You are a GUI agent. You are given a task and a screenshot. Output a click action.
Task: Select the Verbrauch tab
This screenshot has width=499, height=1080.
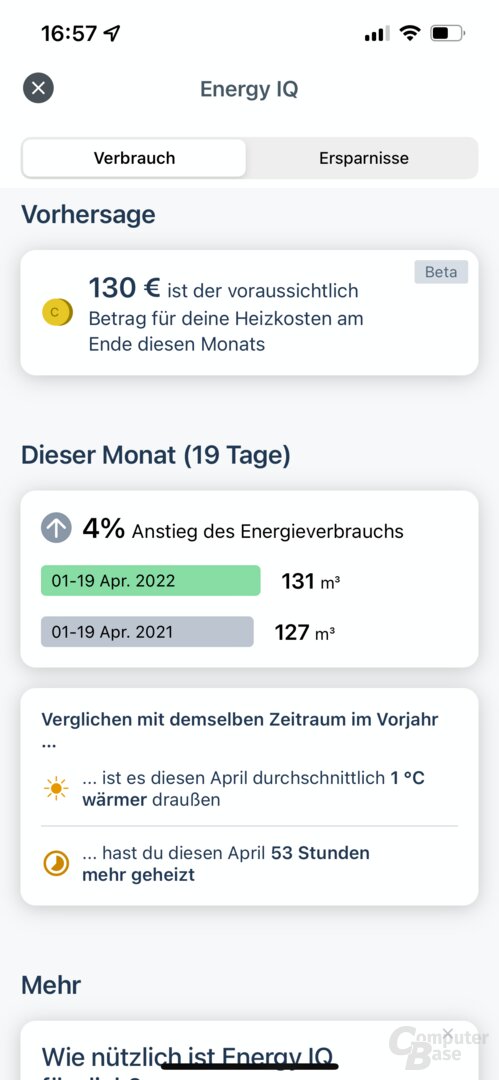pos(134,158)
